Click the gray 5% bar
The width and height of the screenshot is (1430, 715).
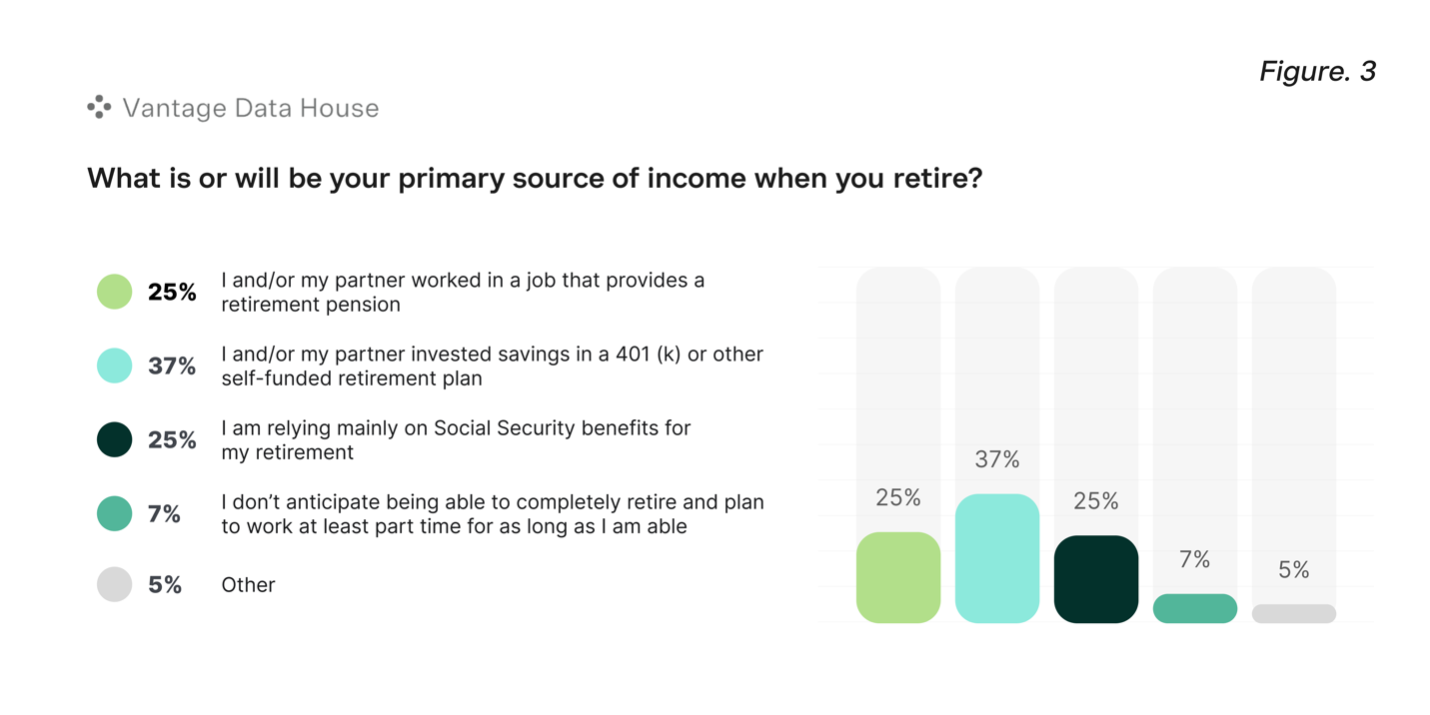coord(1294,613)
